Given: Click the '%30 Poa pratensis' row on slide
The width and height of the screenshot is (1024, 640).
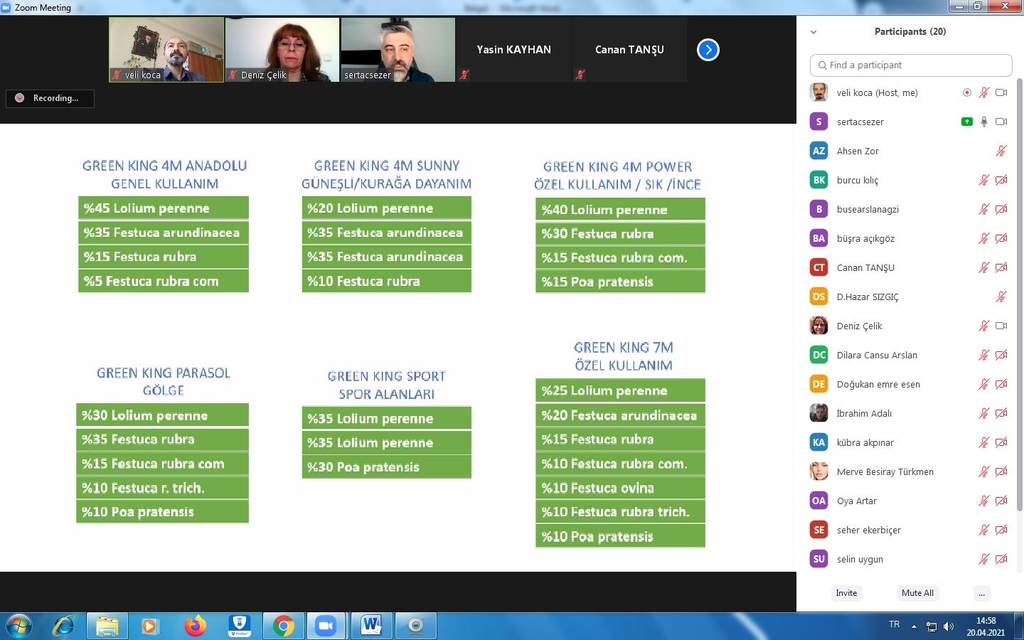Looking at the screenshot, I should click(x=387, y=467).
